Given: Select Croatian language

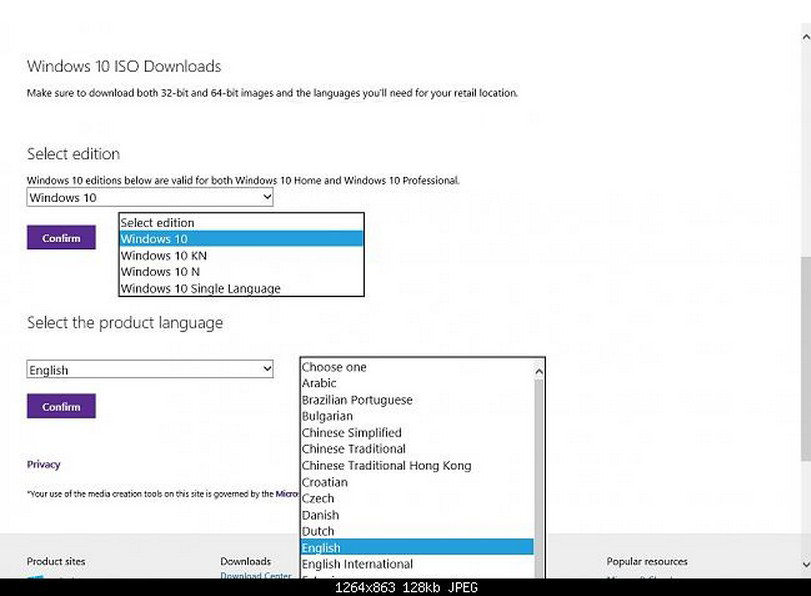Looking at the screenshot, I should click(x=417, y=482).
